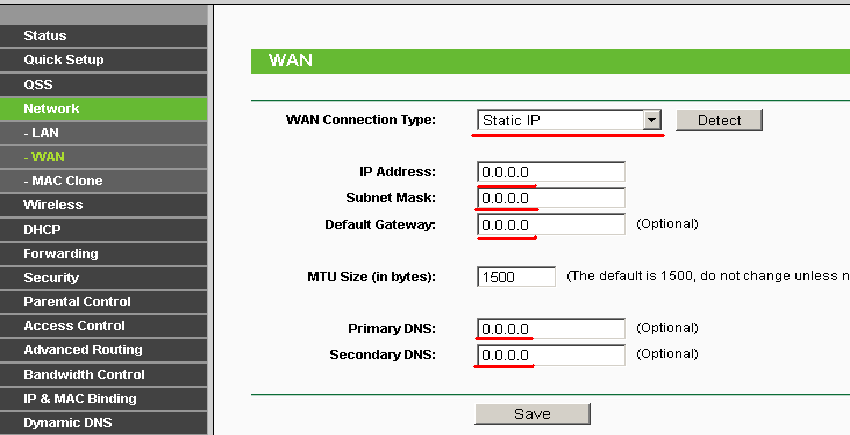Screen dimensions: 850x435
Task: Focus the Default Gateway field
Action: [551, 225]
